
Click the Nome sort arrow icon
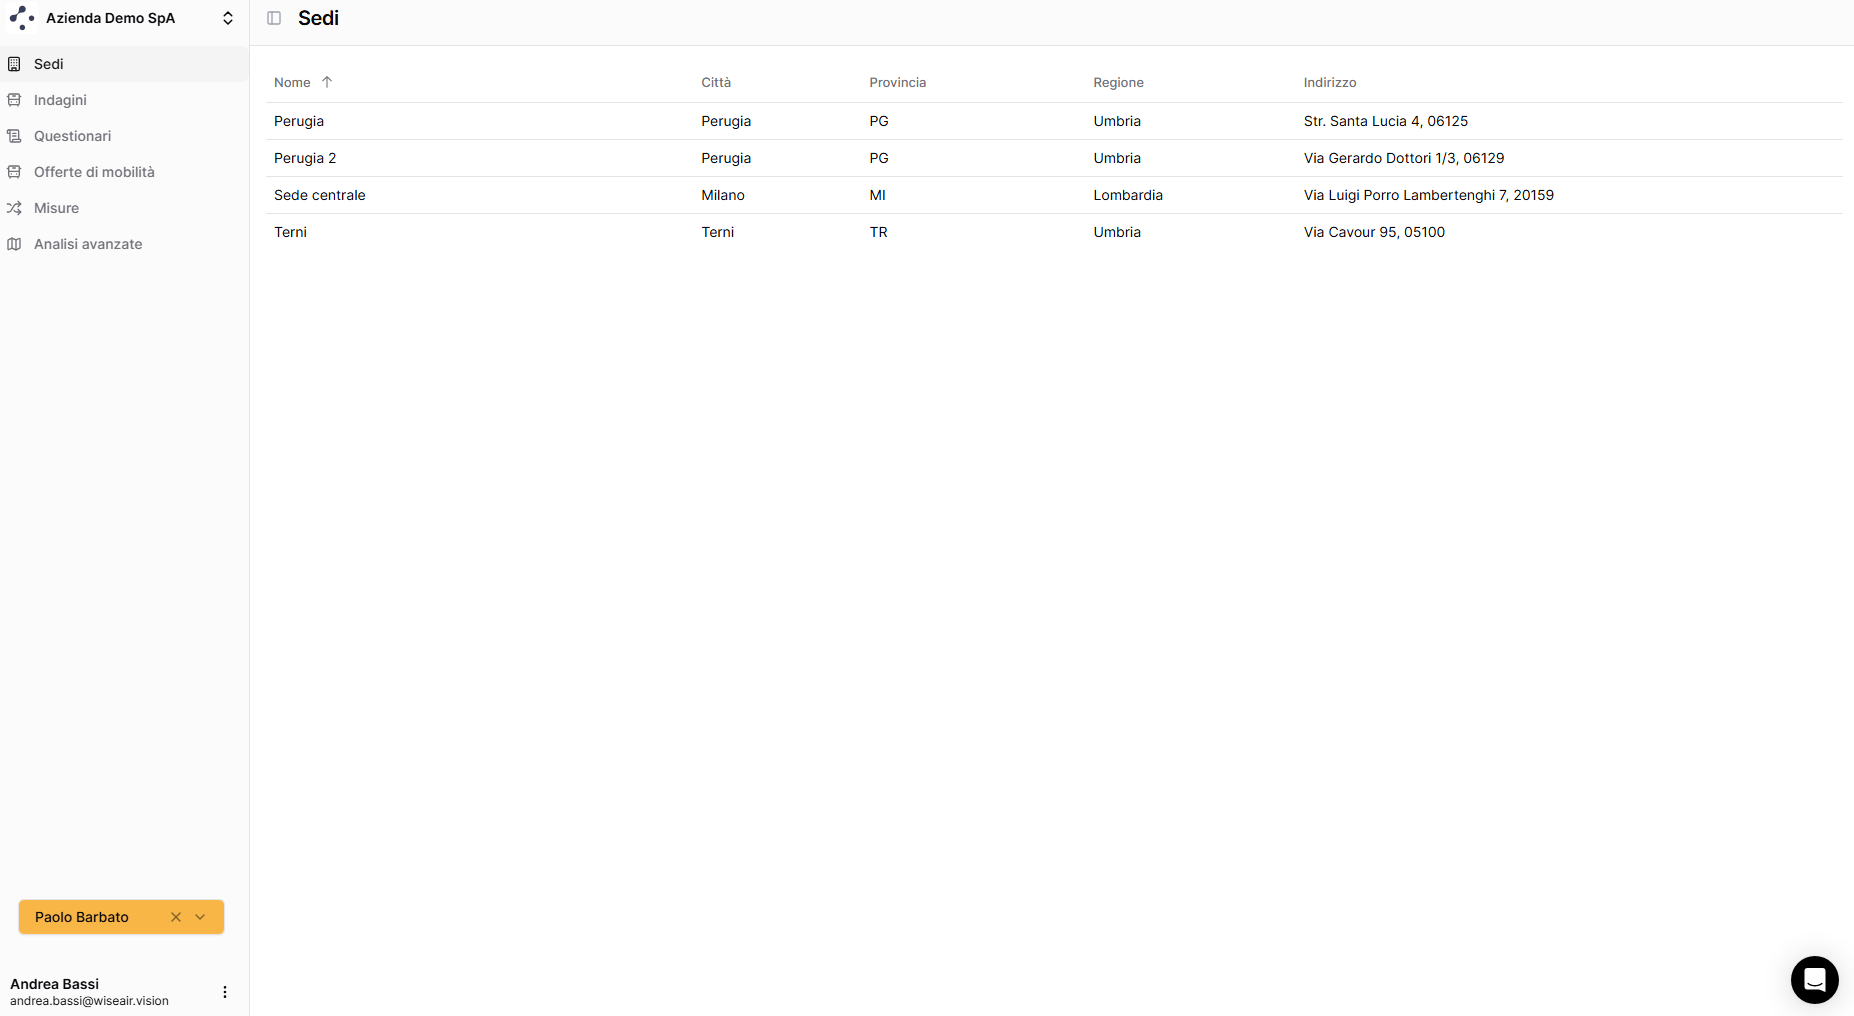[x=327, y=82]
